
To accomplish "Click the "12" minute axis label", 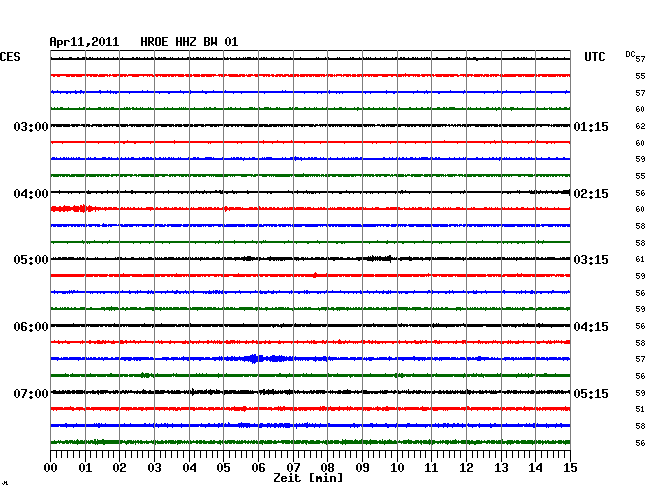I will coord(466,468).
